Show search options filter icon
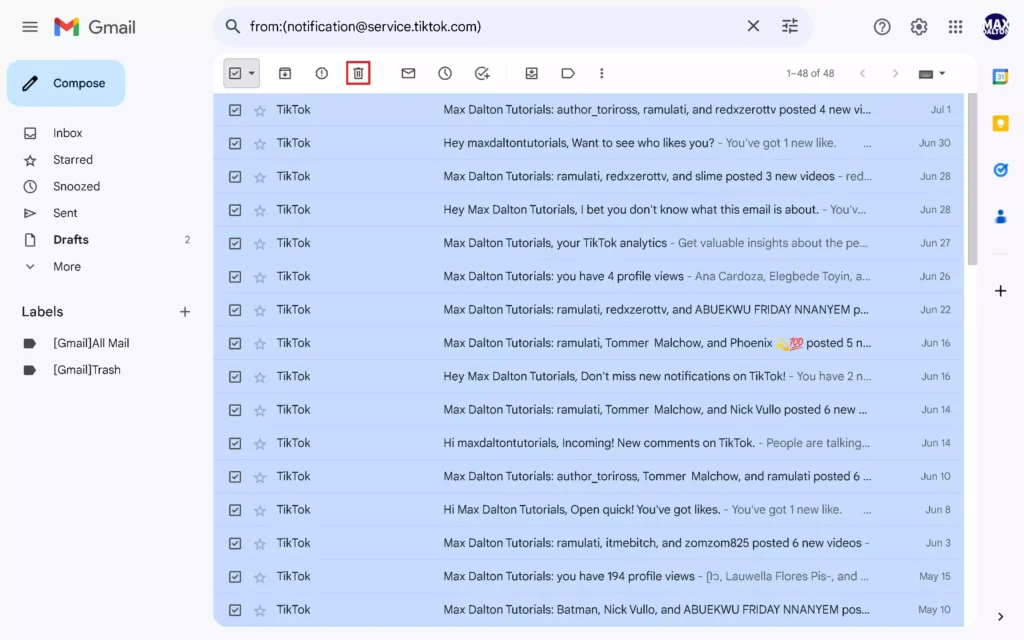The height and width of the screenshot is (640, 1024). (790, 26)
